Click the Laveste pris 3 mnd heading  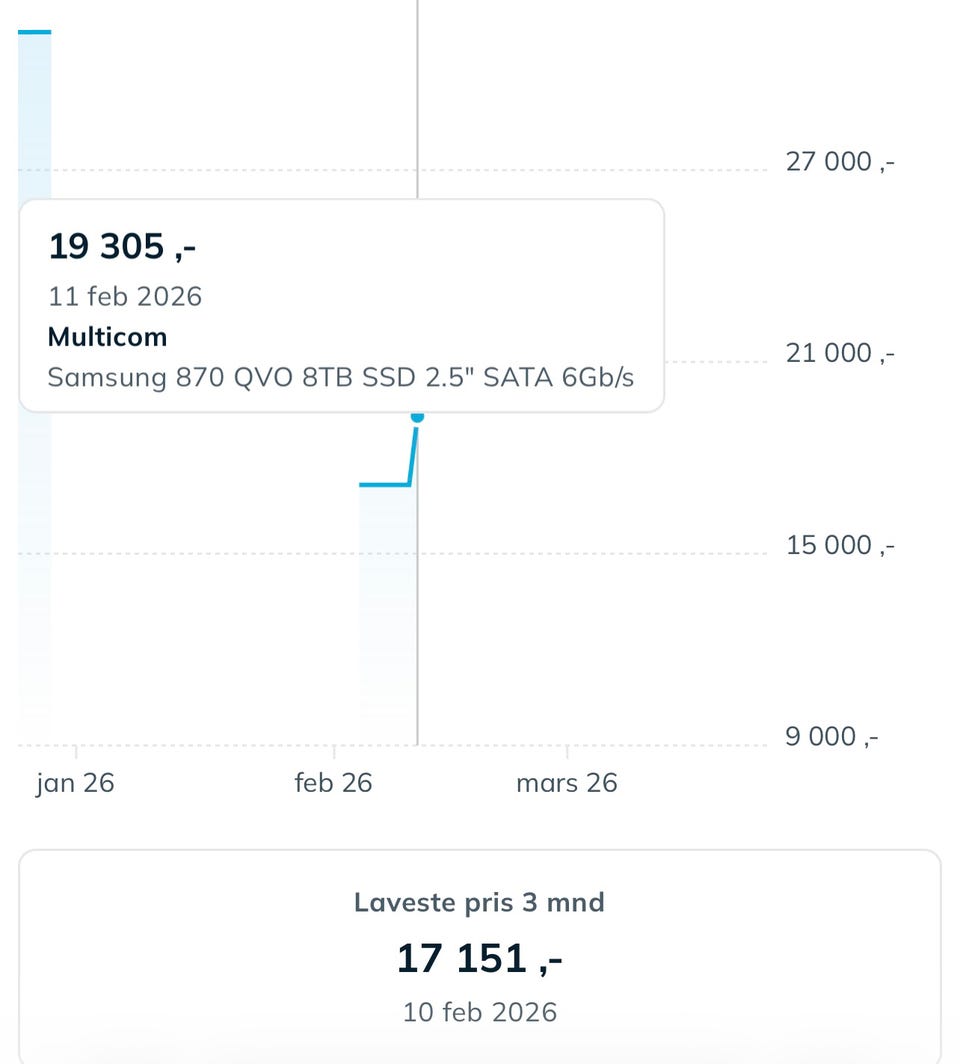(479, 902)
